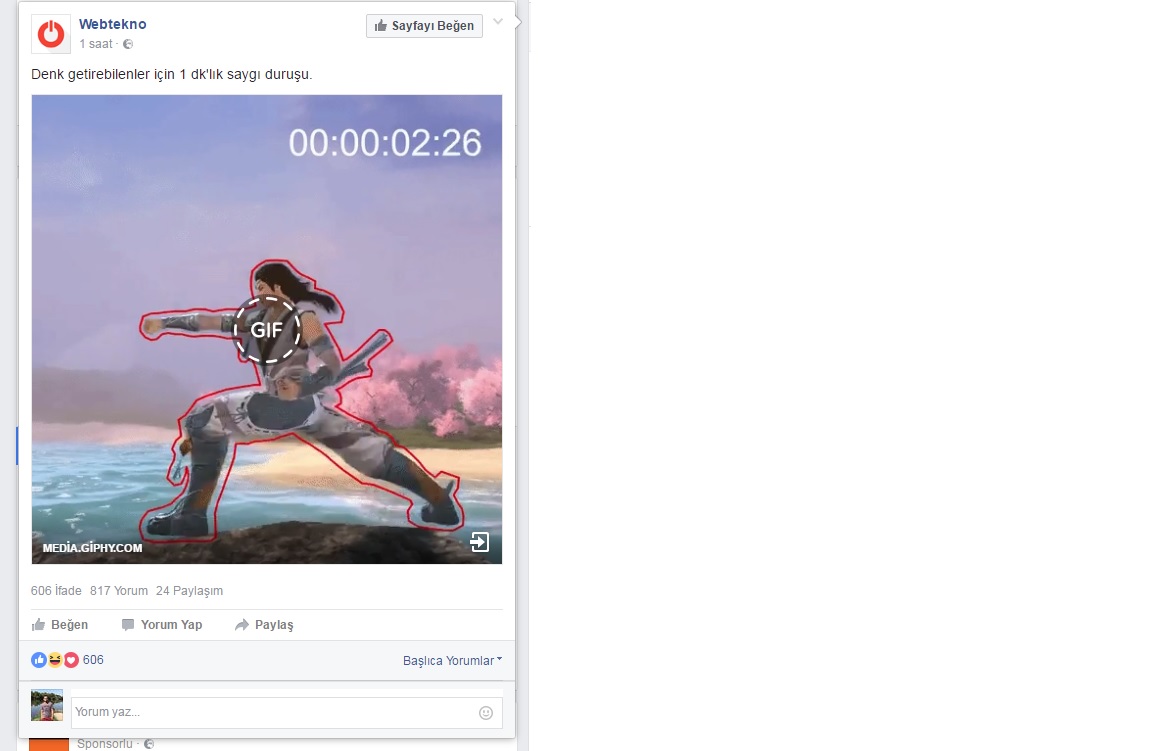The width and height of the screenshot is (1152, 751).
Task: Open the '24 Paylaşım' shares count
Action: pyautogui.click(x=190, y=591)
